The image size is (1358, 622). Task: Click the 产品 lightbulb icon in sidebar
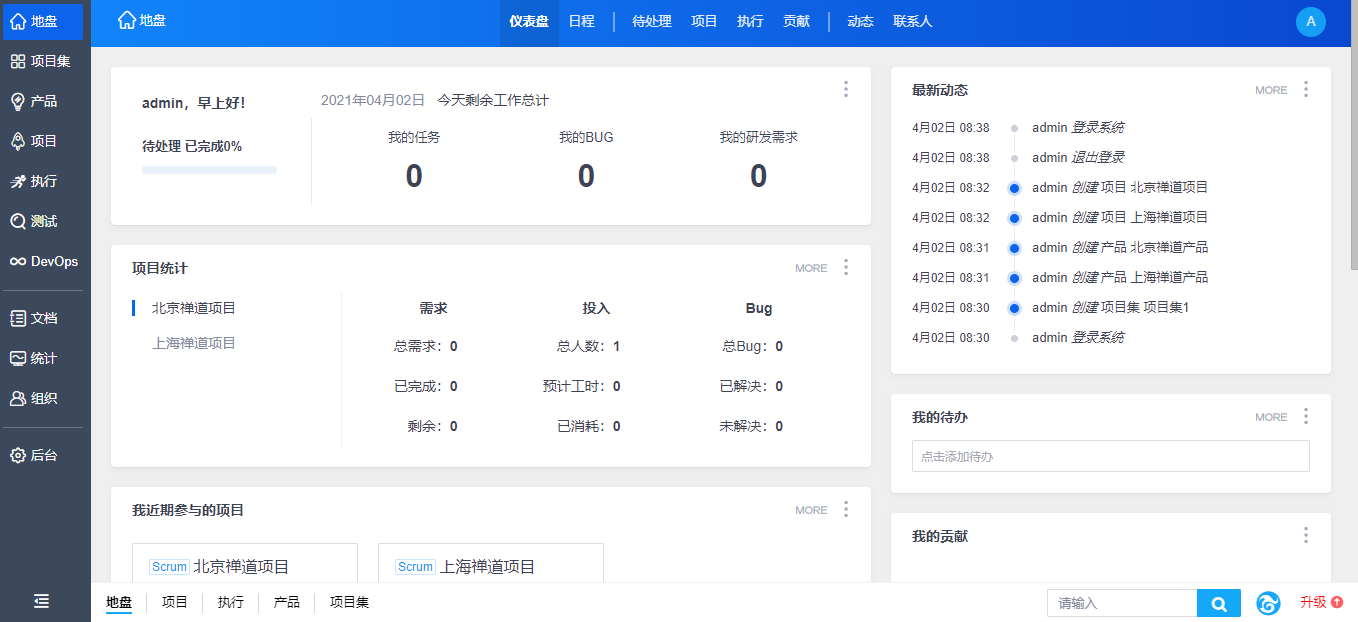point(18,101)
